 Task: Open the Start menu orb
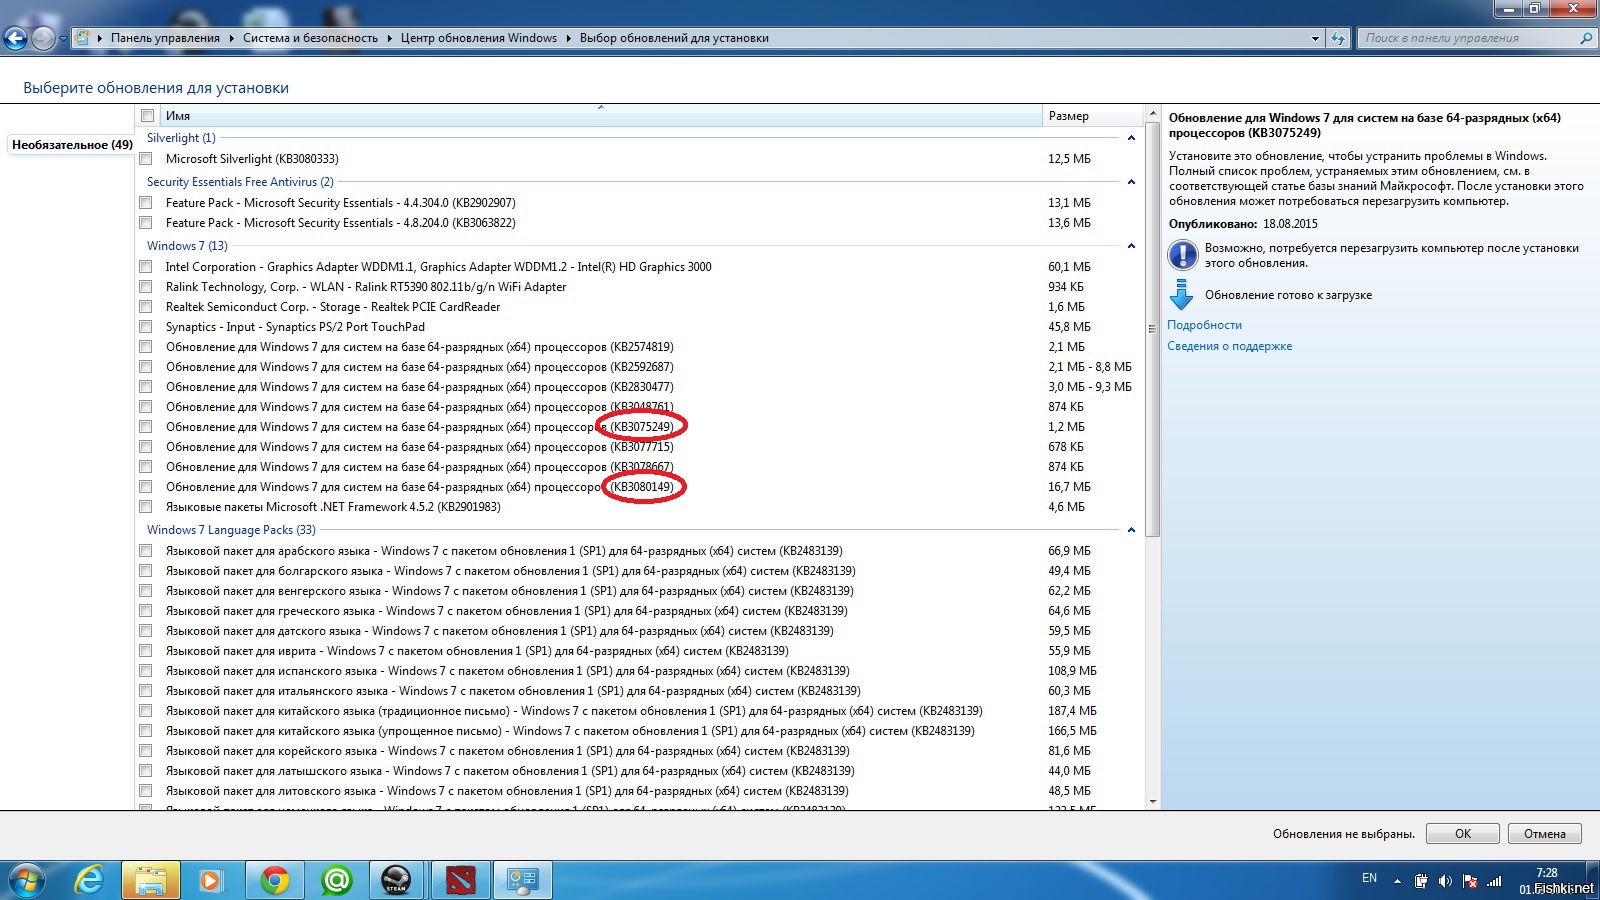coord(27,880)
